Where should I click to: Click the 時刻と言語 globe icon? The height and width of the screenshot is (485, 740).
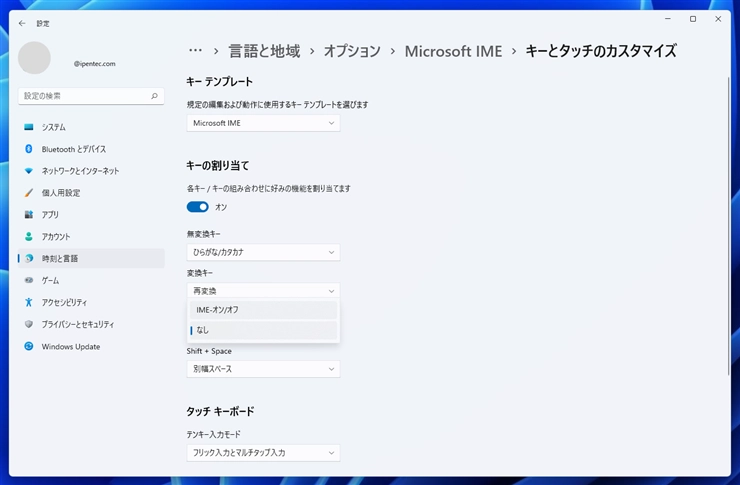click(29, 259)
